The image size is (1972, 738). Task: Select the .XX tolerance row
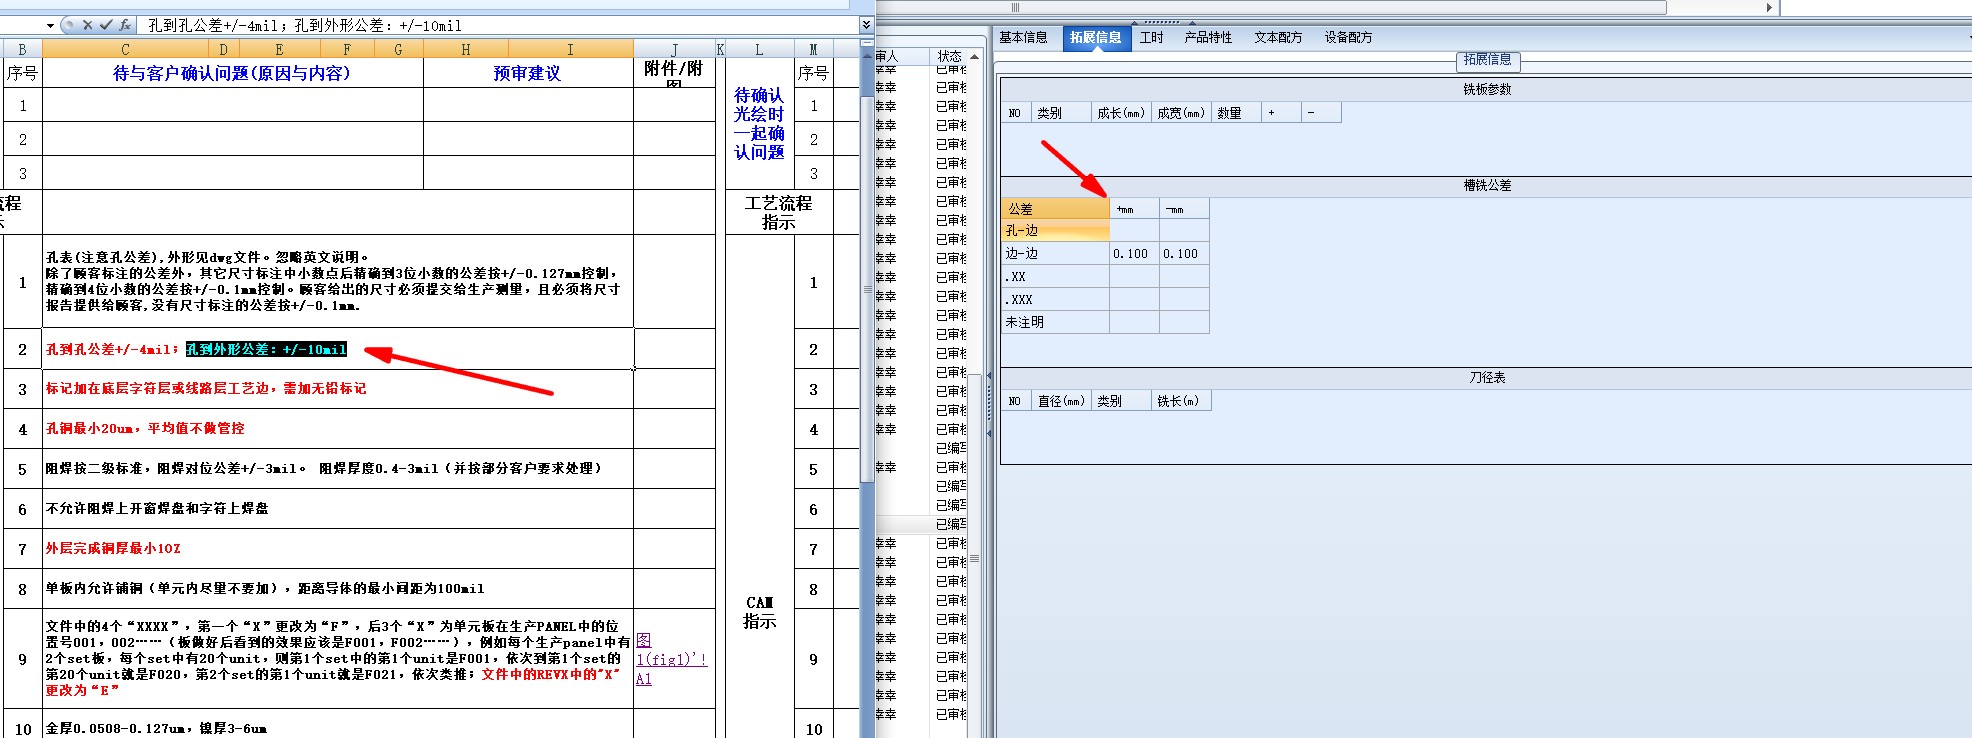1055,277
